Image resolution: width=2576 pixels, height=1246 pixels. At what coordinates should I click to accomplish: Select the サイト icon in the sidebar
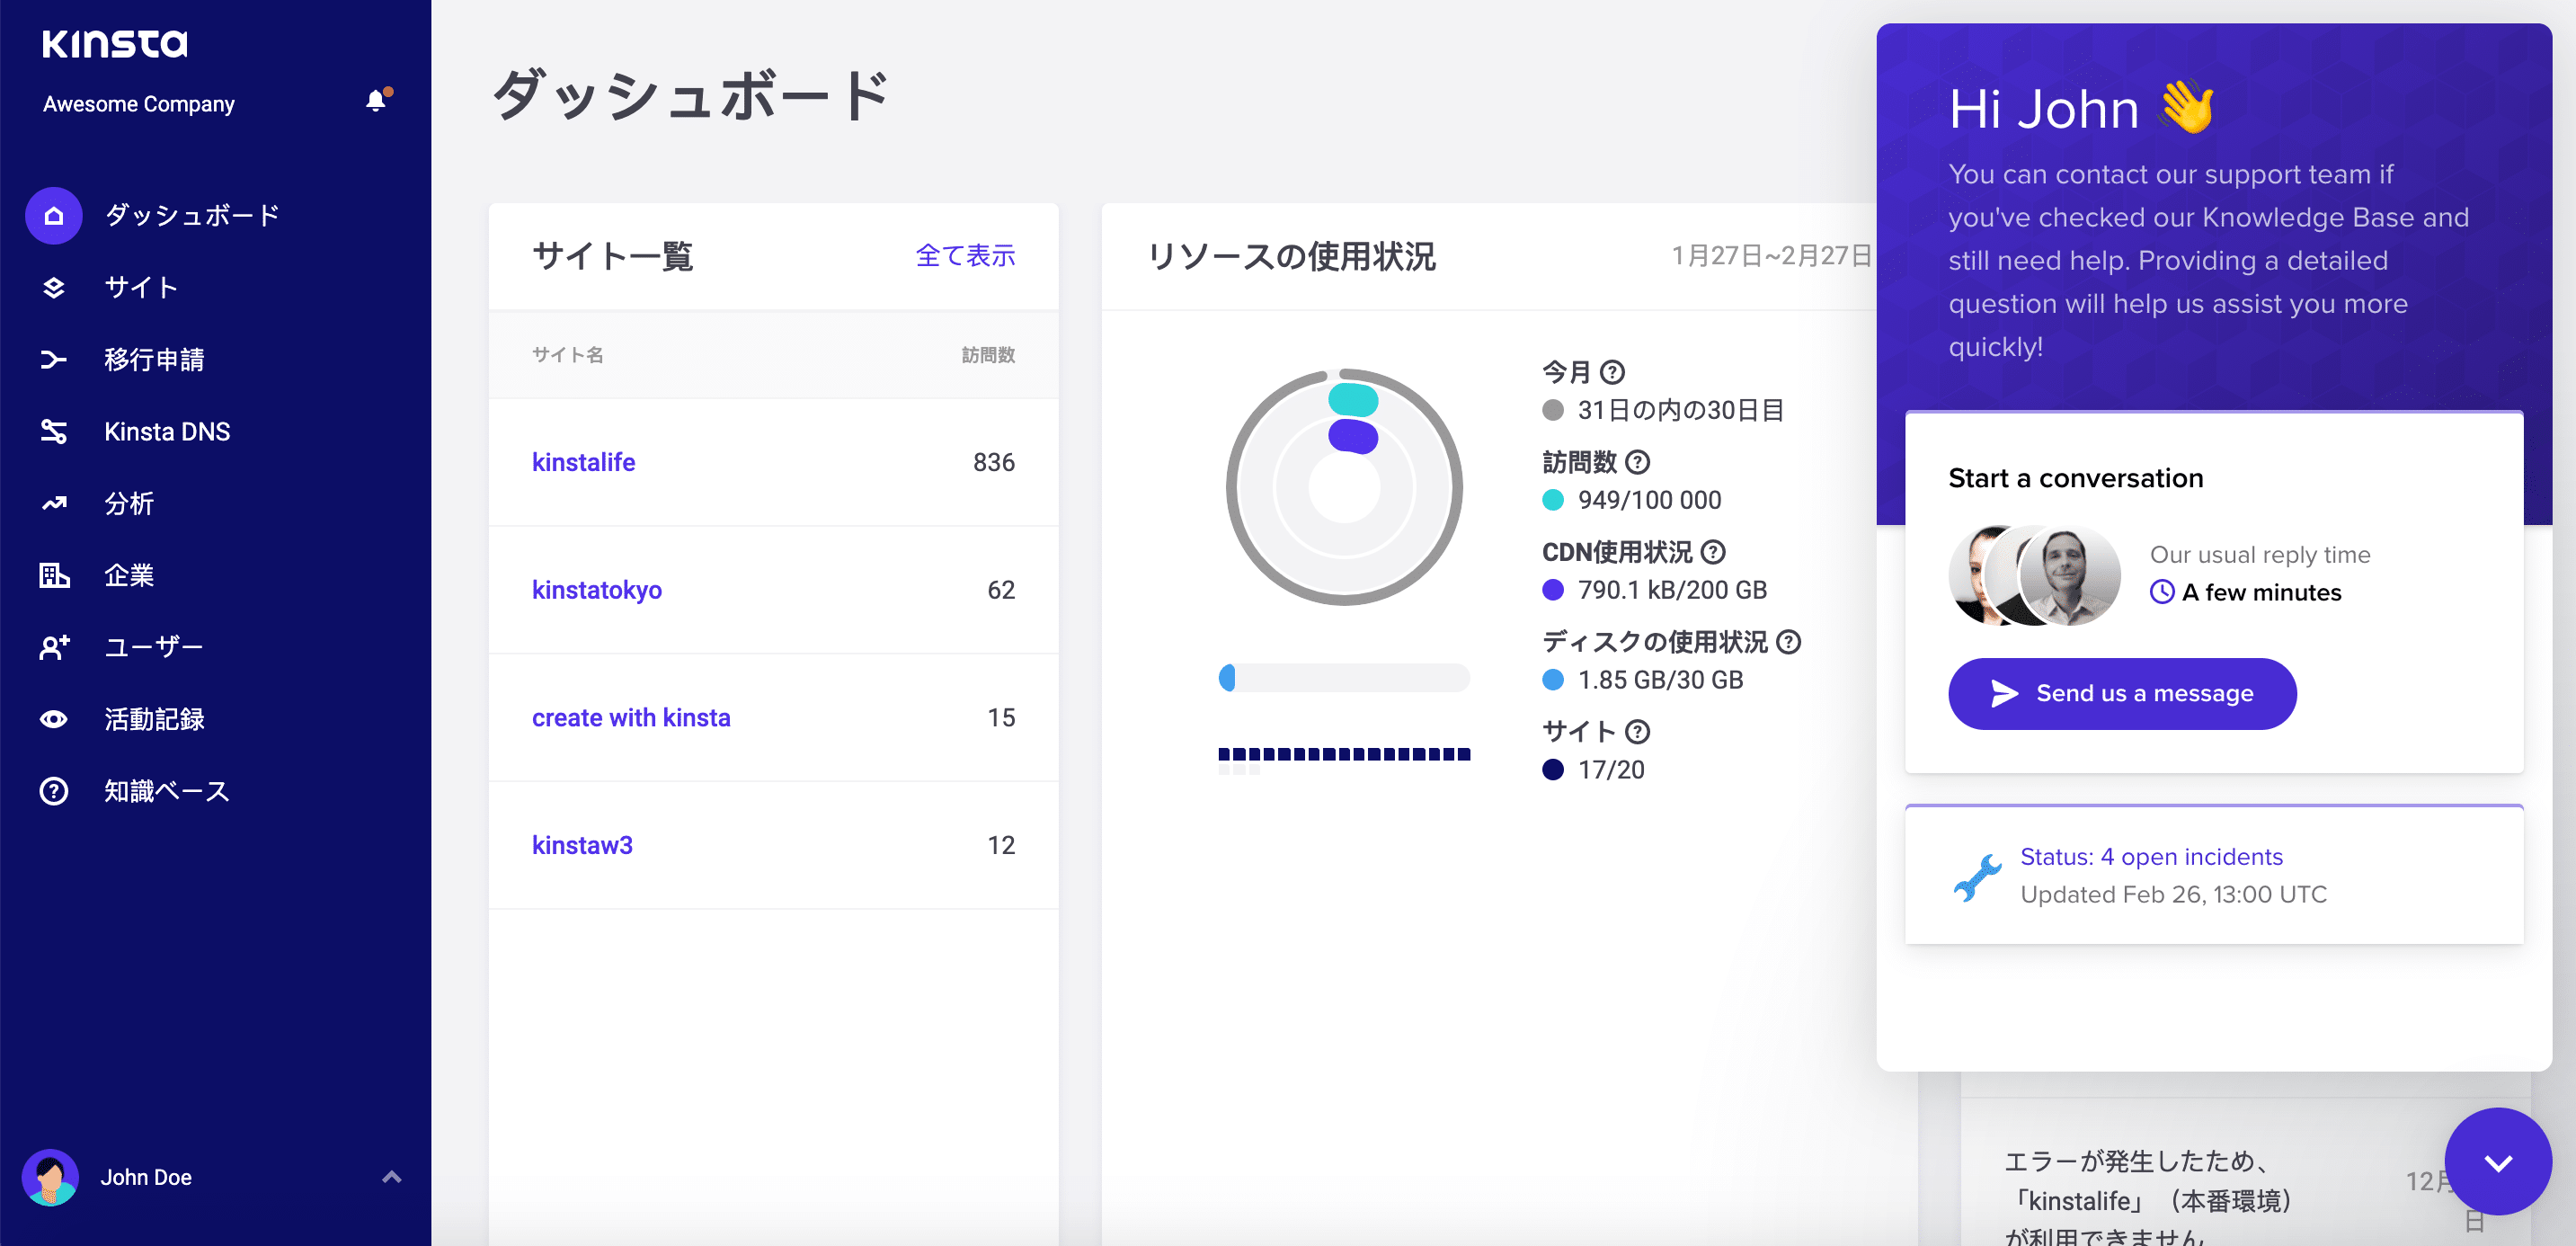tap(53, 287)
